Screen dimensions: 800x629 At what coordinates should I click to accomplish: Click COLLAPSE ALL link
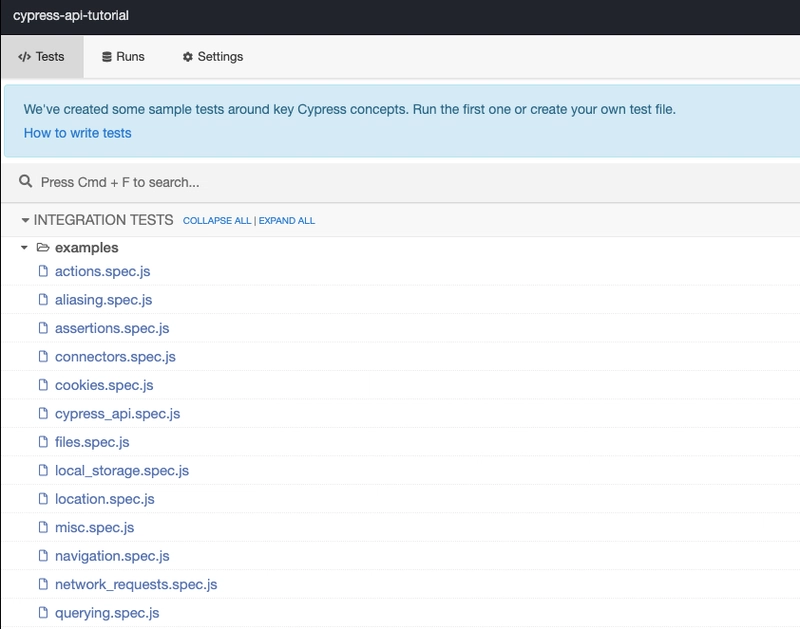(217, 220)
